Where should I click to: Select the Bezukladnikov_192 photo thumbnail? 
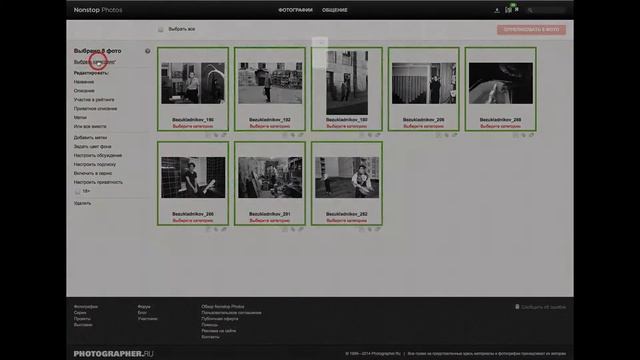[270, 83]
